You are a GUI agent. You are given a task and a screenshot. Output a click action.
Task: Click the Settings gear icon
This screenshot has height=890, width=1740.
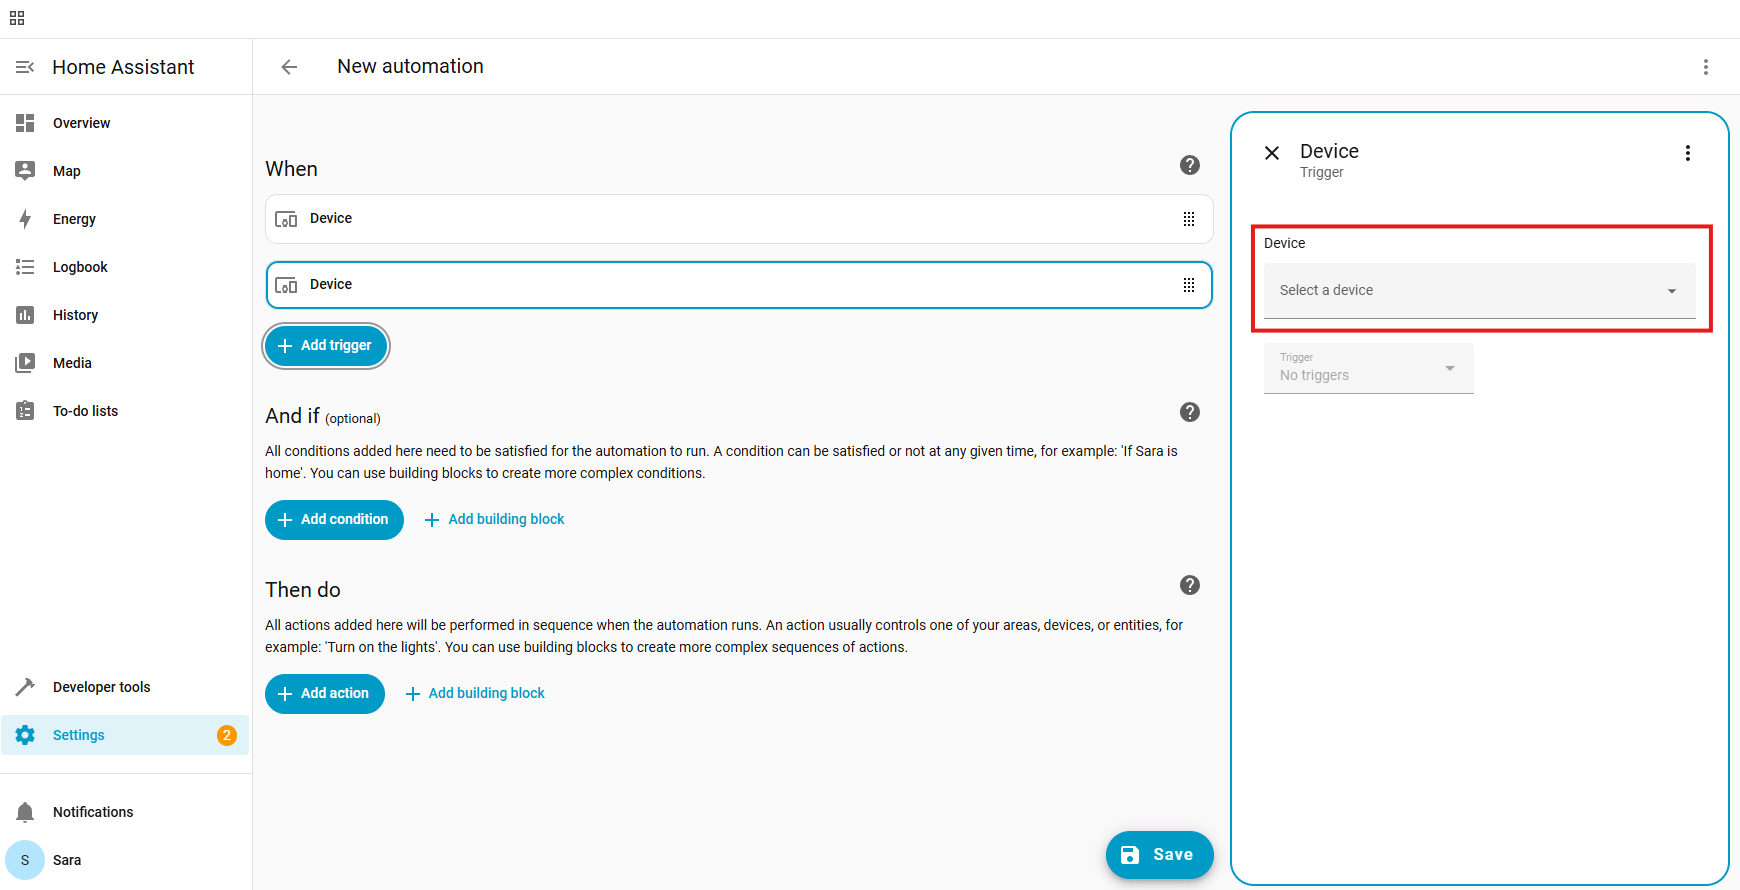25,735
